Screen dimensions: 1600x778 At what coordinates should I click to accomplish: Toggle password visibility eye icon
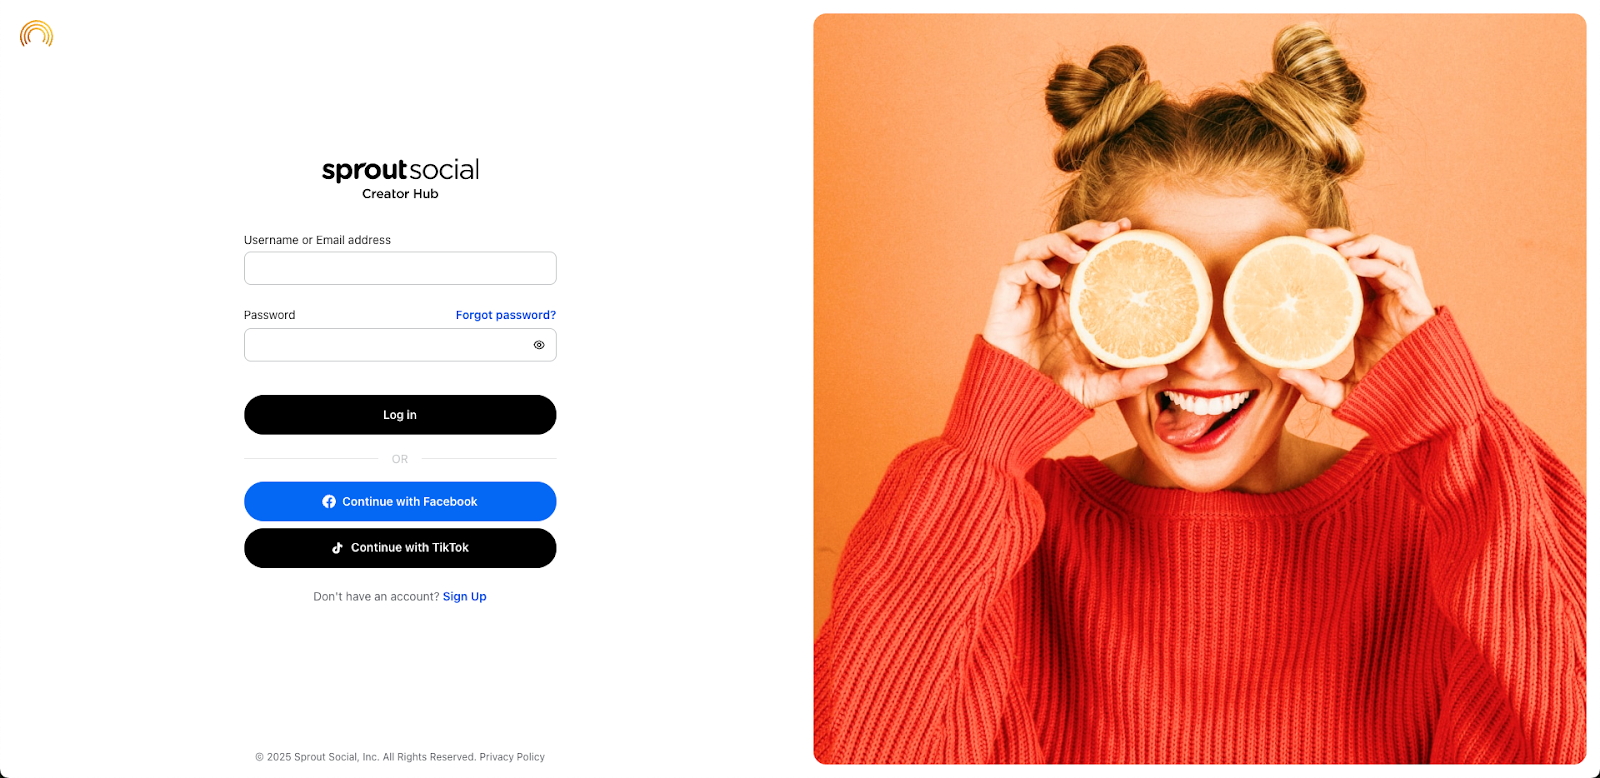coord(539,345)
